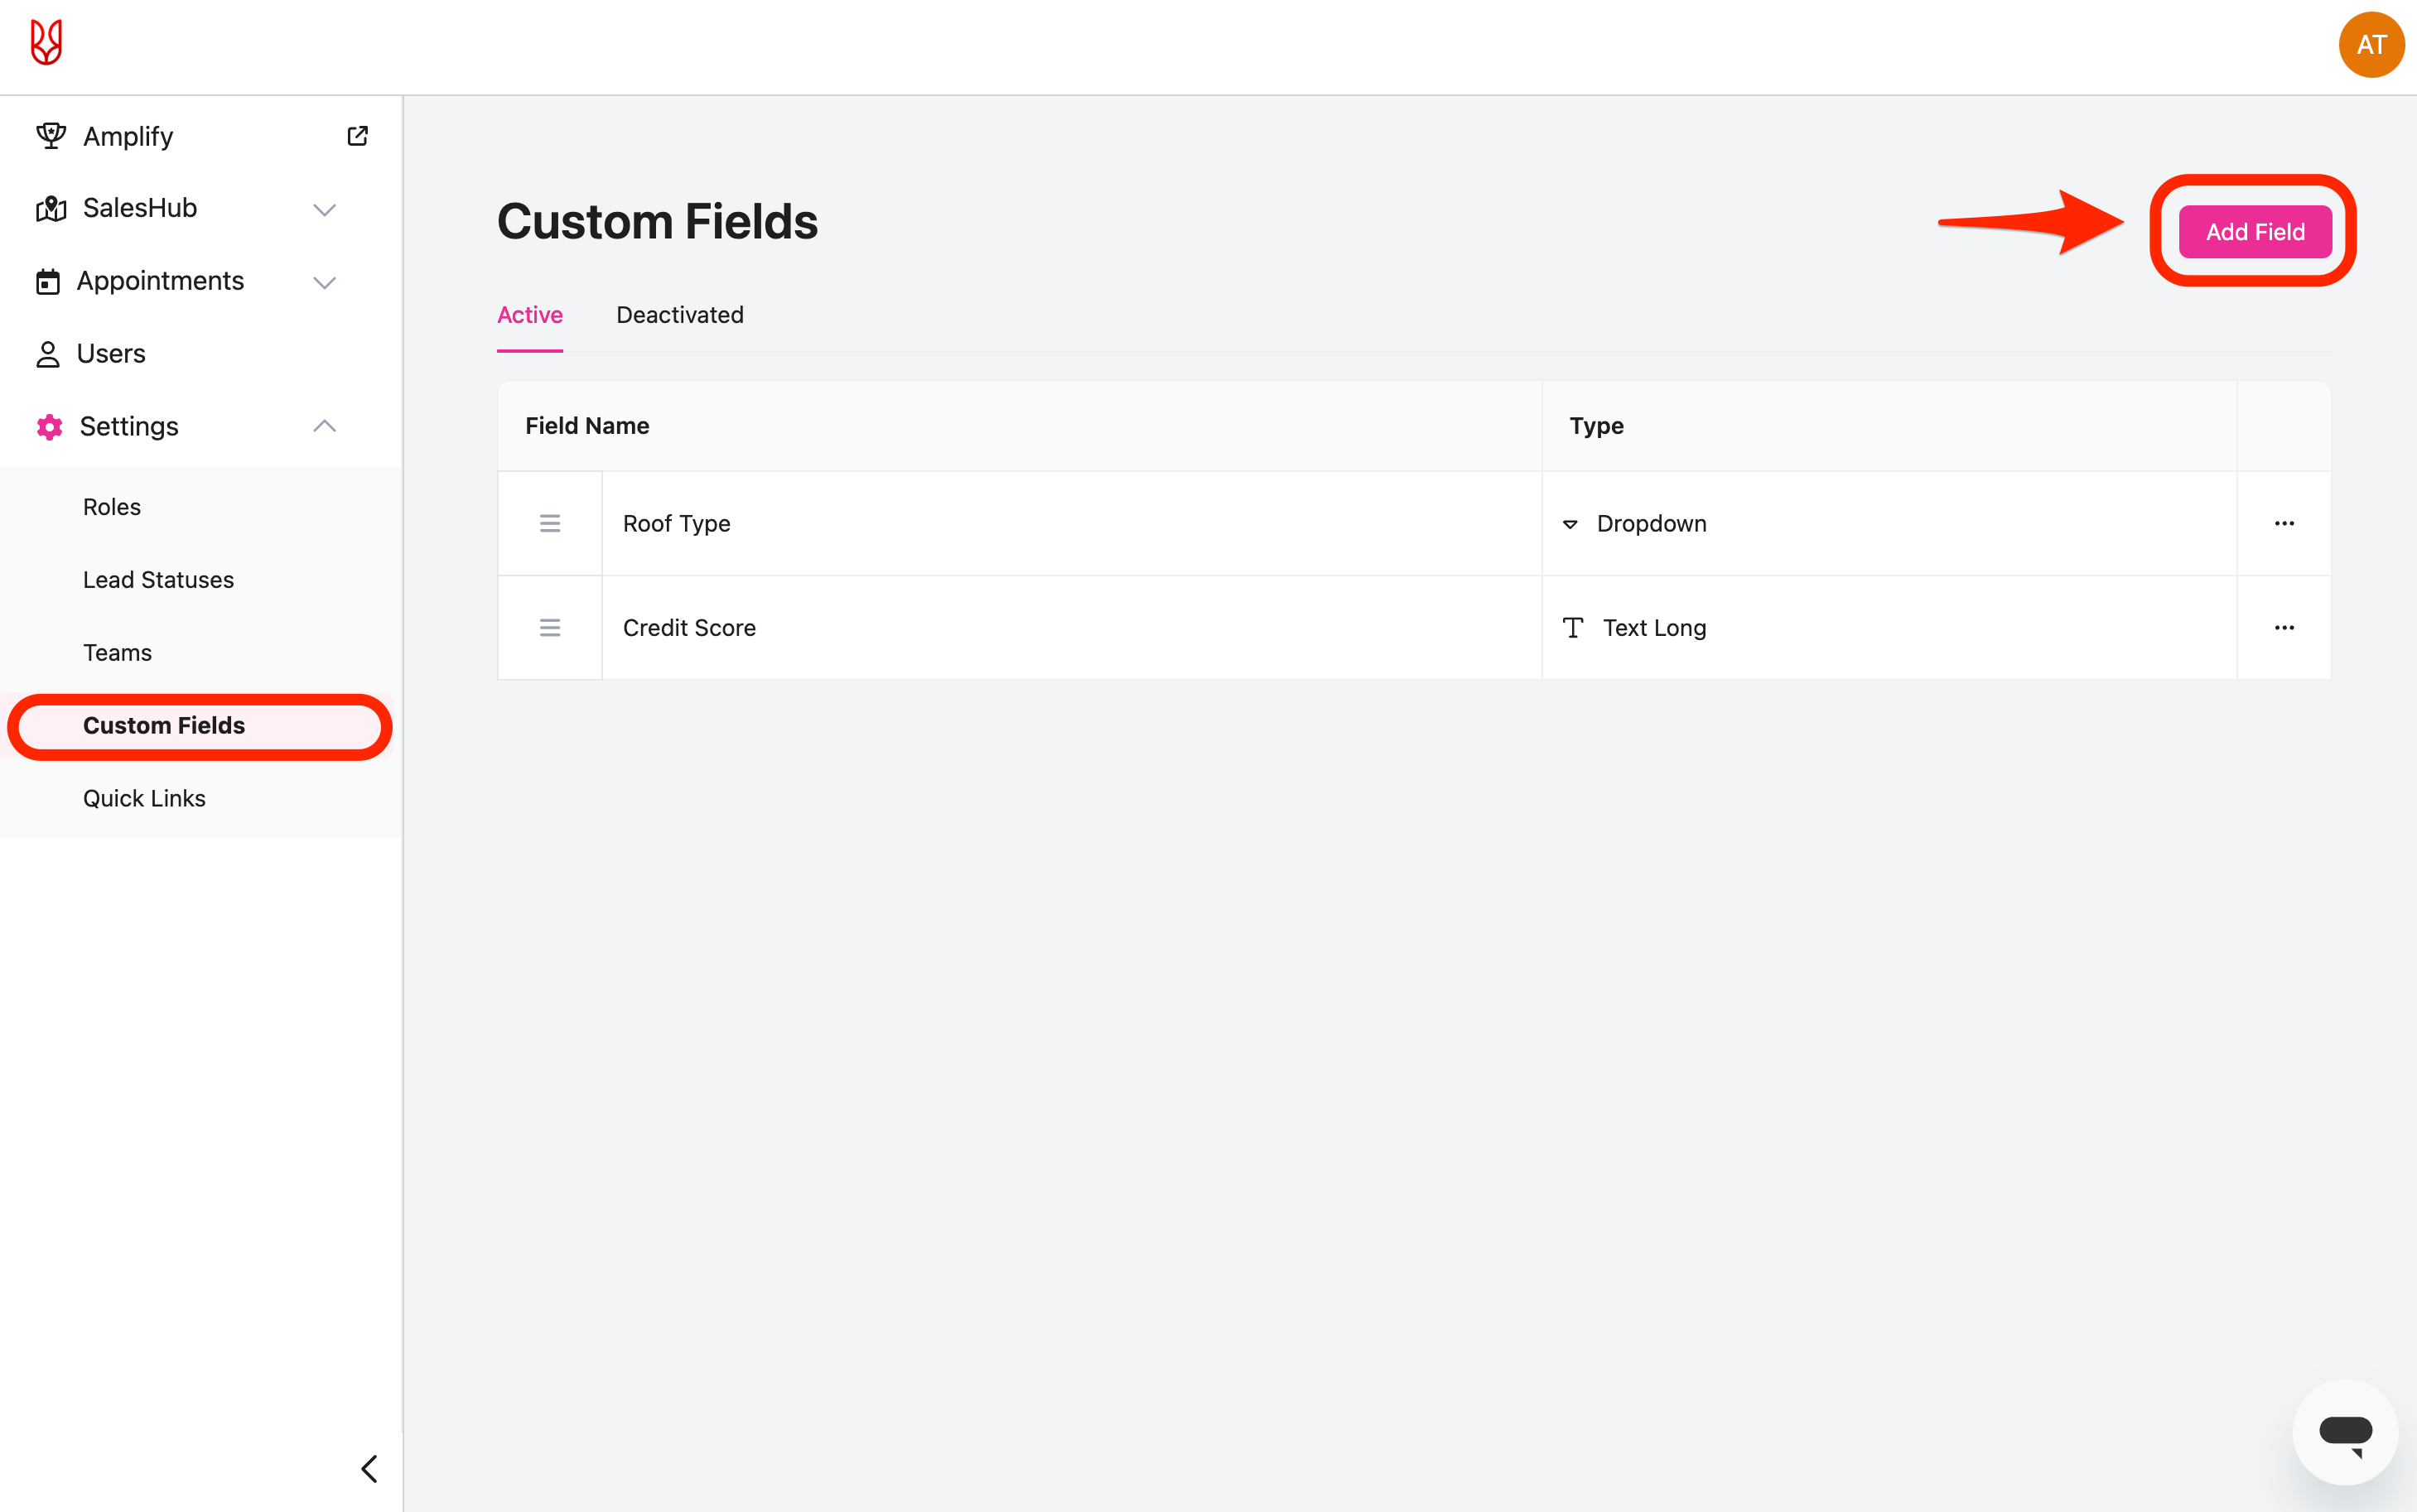Click the red fox logo icon
This screenshot has height=1512, width=2417.
click(46, 43)
